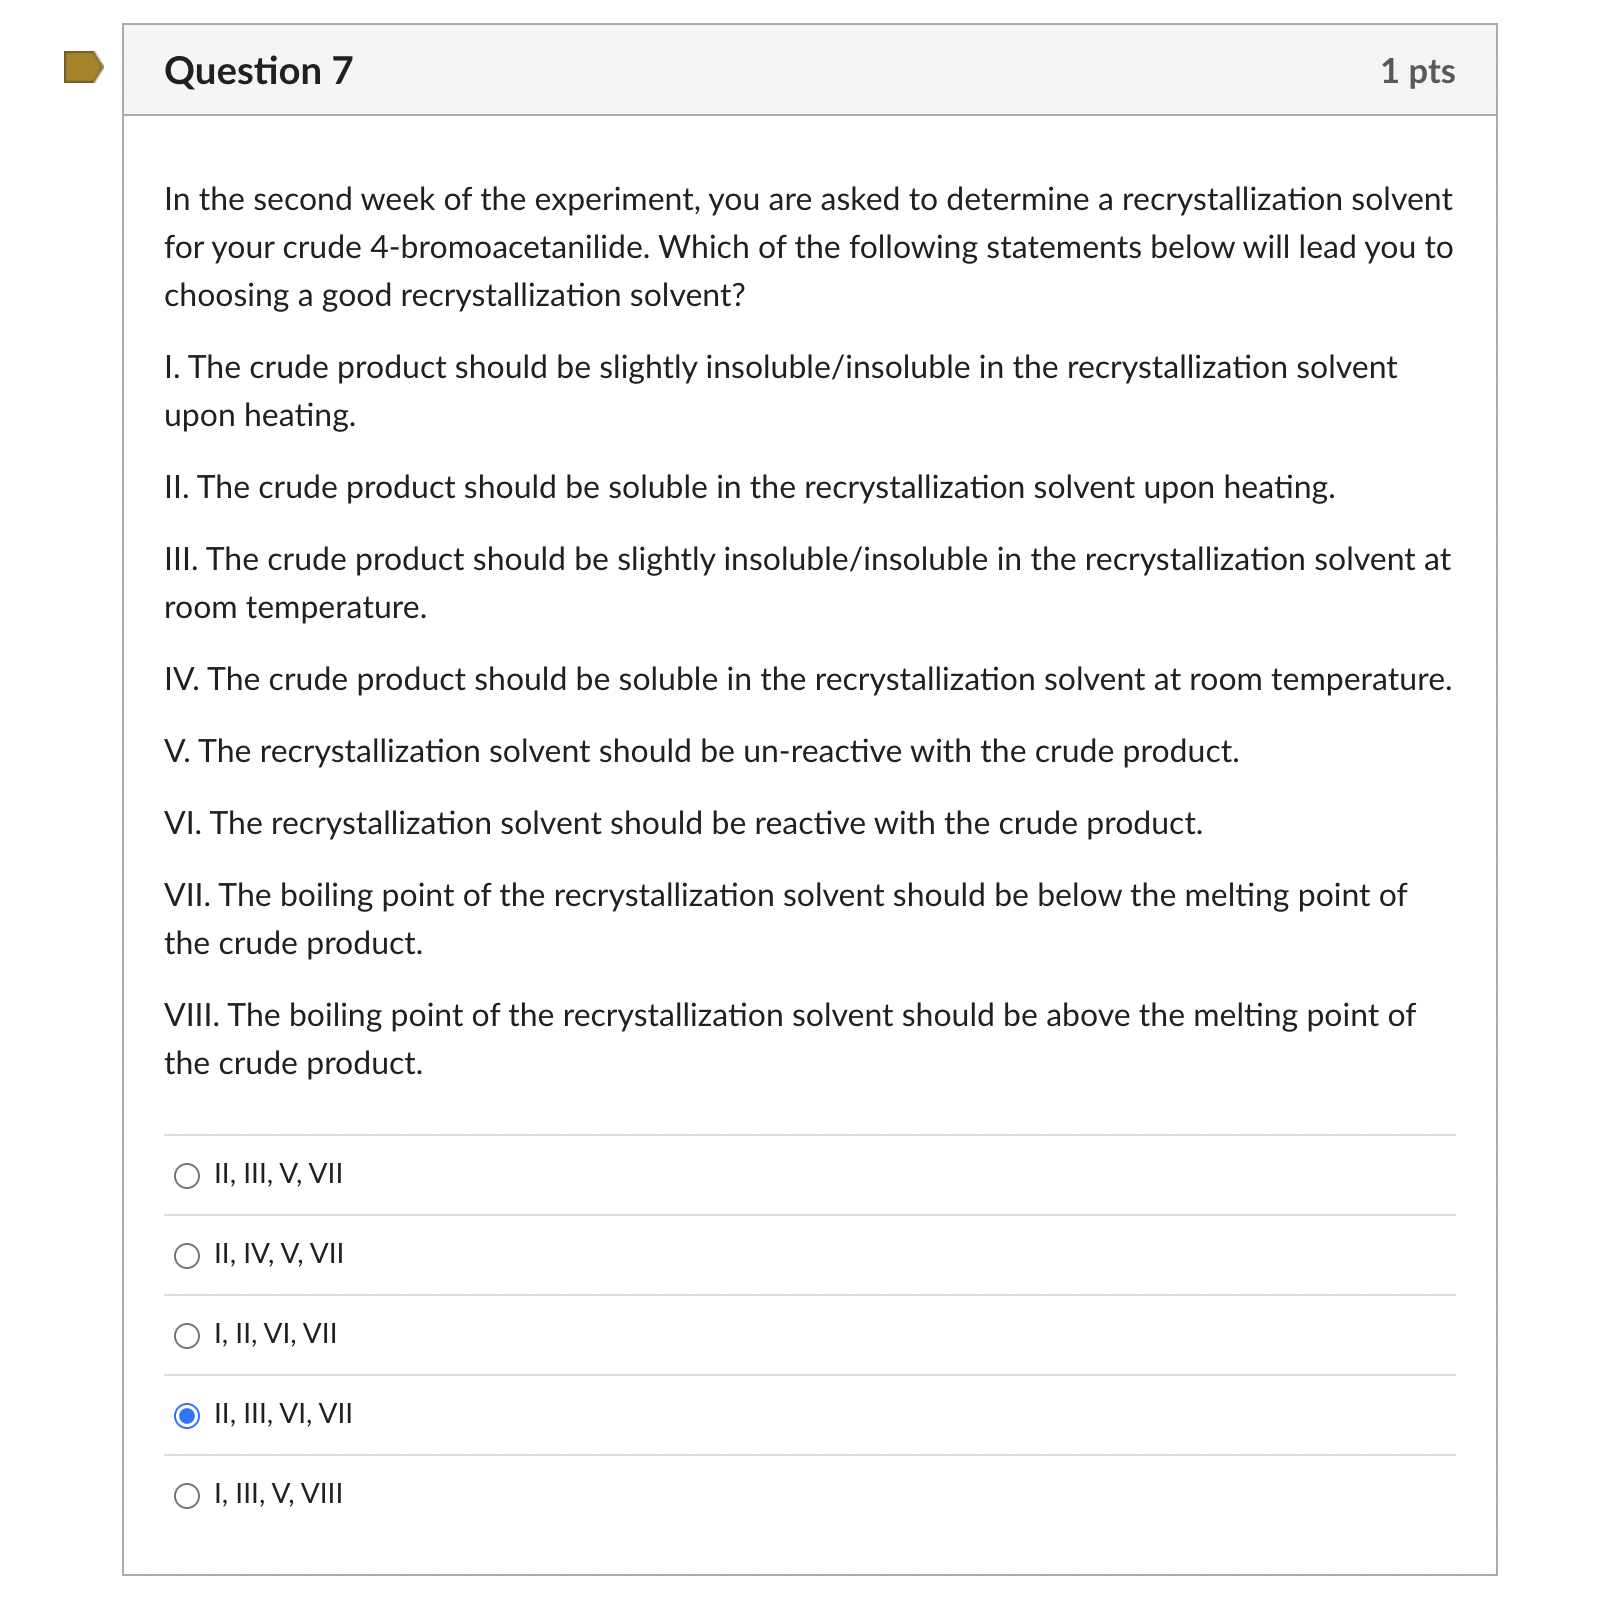Image resolution: width=1604 pixels, height=1608 pixels.
Task: Click the question text paragraph about recrystallization solvent
Action: [800, 247]
